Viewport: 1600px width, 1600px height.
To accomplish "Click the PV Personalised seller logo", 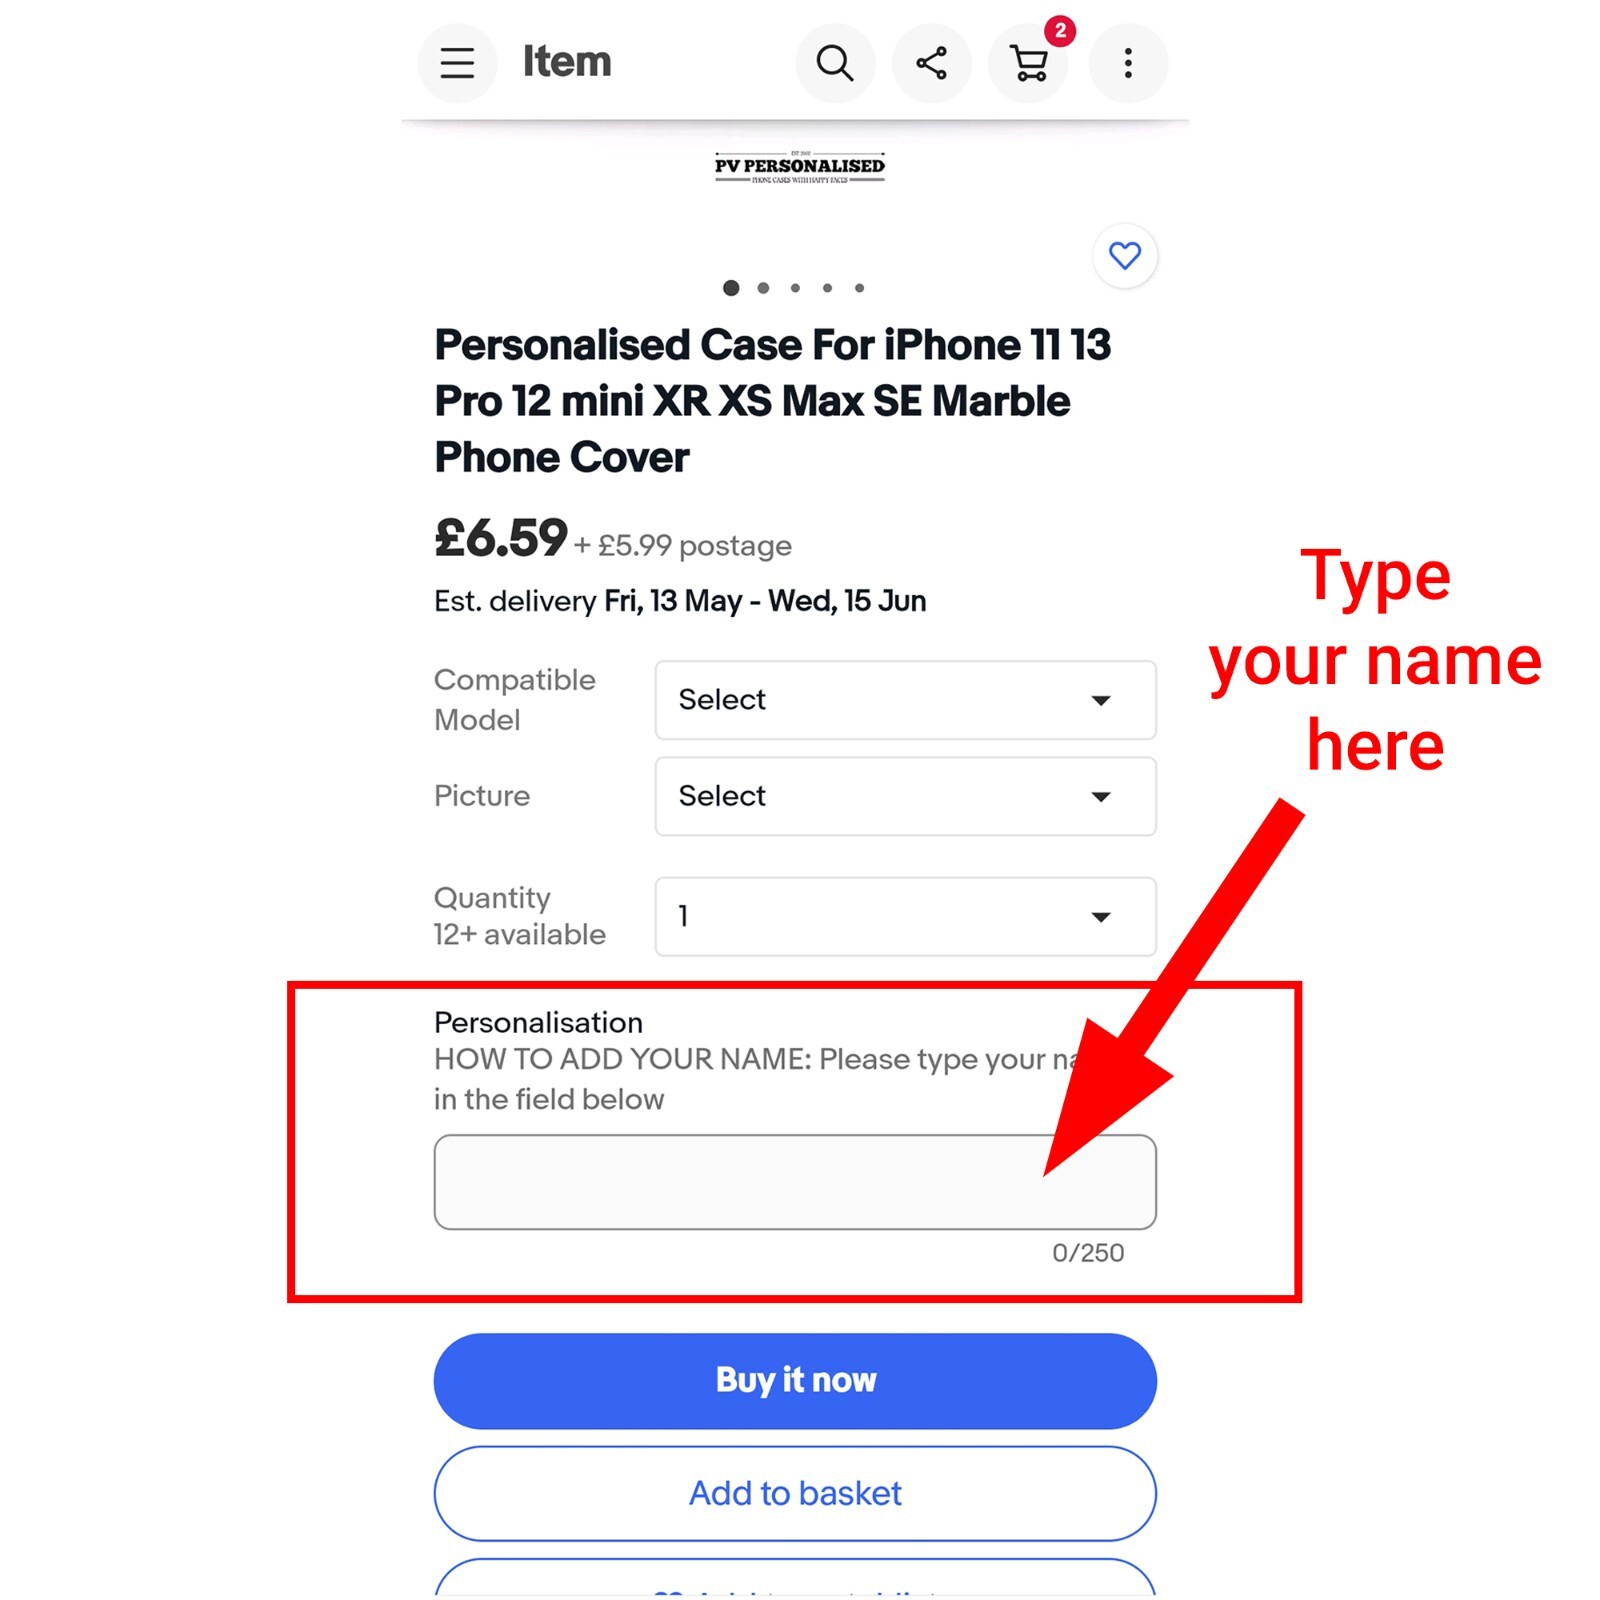I will click(799, 167).
